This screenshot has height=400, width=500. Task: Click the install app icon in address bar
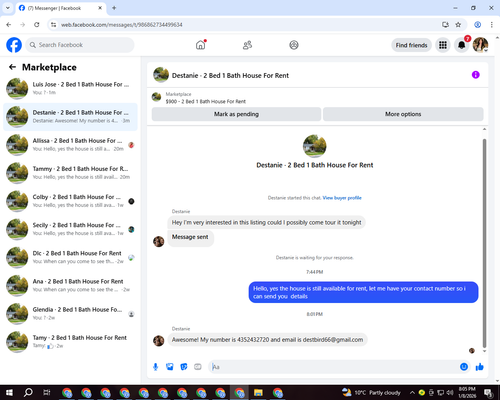pos(445,25)
